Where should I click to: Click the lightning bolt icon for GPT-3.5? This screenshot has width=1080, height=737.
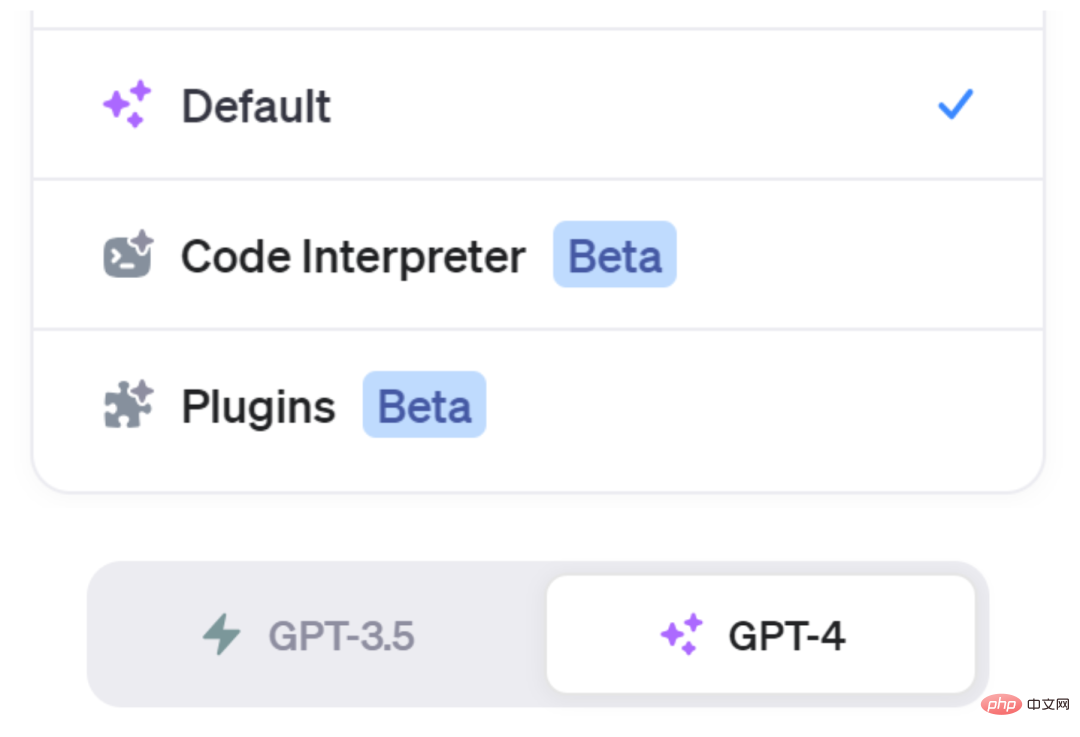click(222, 635)
